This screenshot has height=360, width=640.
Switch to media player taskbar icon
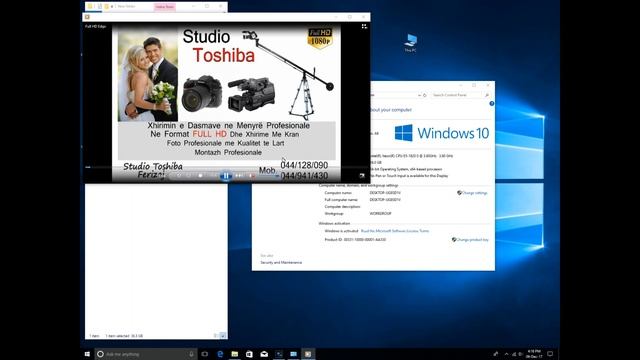click(308, 354)
